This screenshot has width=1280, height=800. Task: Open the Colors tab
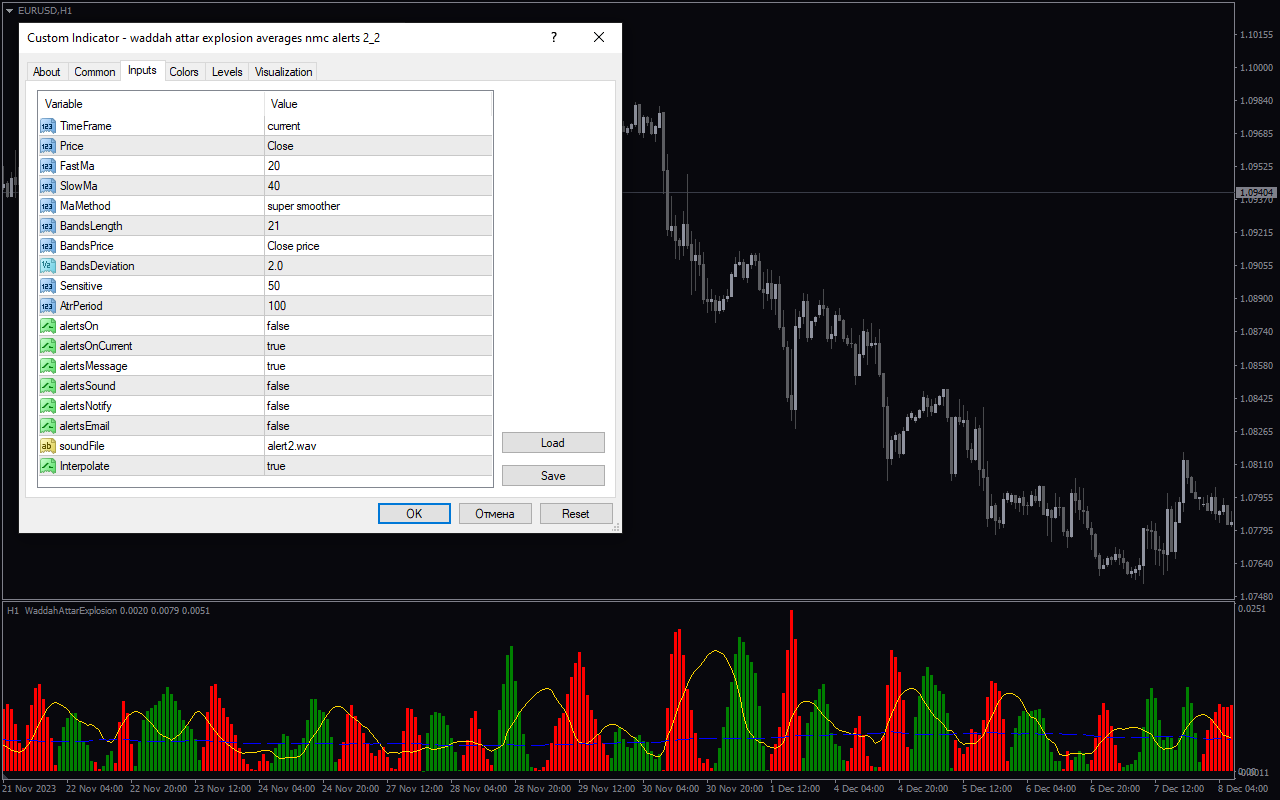(184, 72)
